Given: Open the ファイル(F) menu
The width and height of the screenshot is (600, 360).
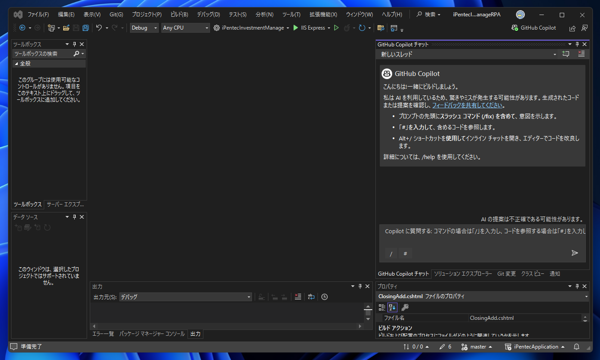Looking at the screenshot, I should (38, 15).
